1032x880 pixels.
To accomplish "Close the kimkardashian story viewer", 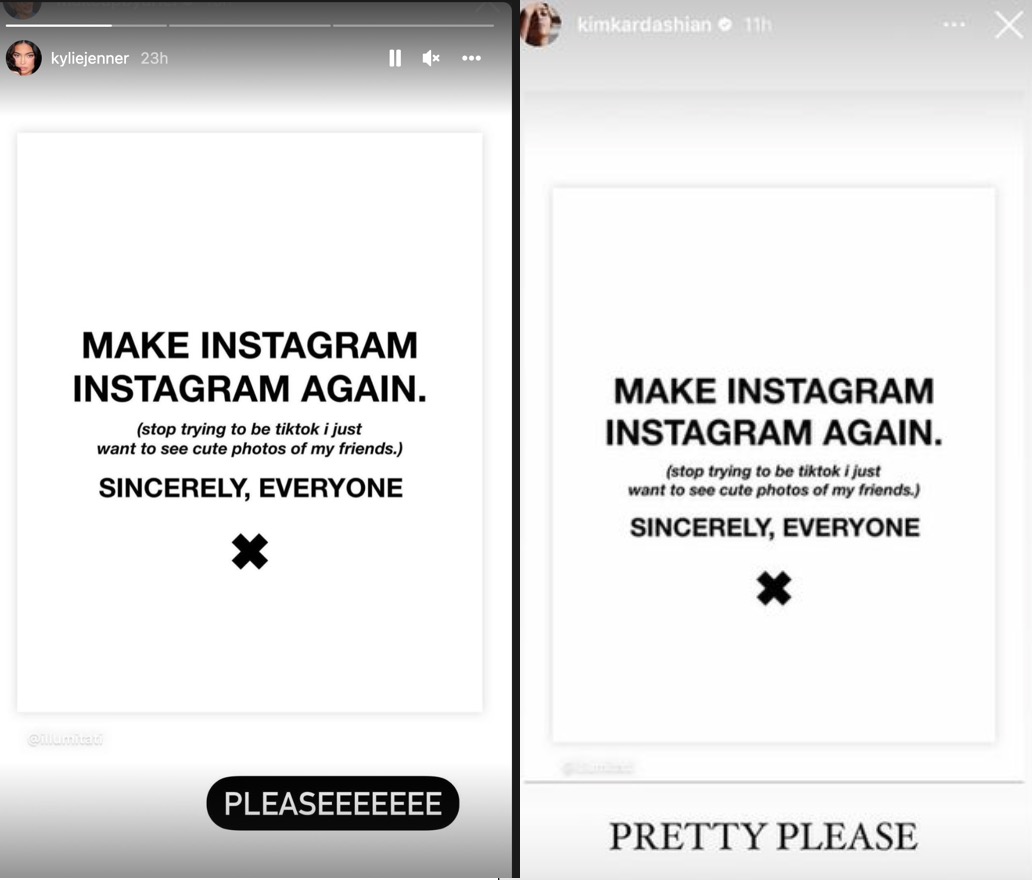I will [x=1008, y=26].
